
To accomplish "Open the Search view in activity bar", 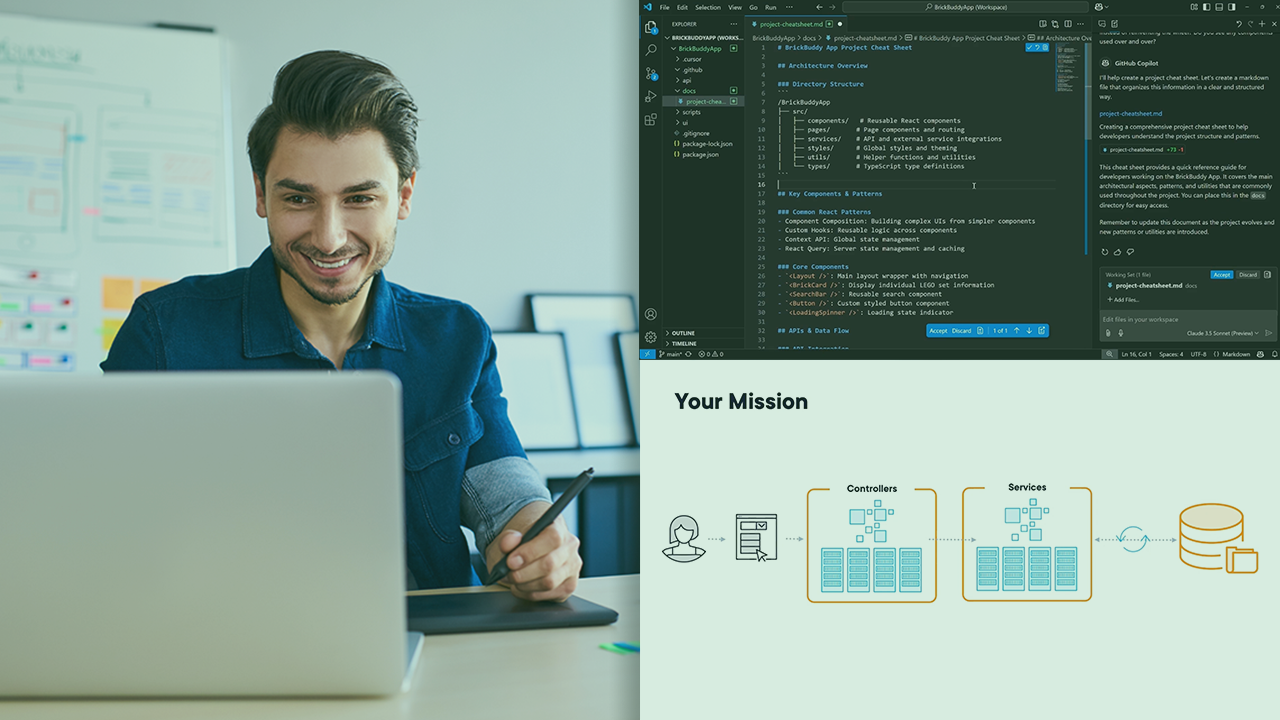I will [651, 50].
